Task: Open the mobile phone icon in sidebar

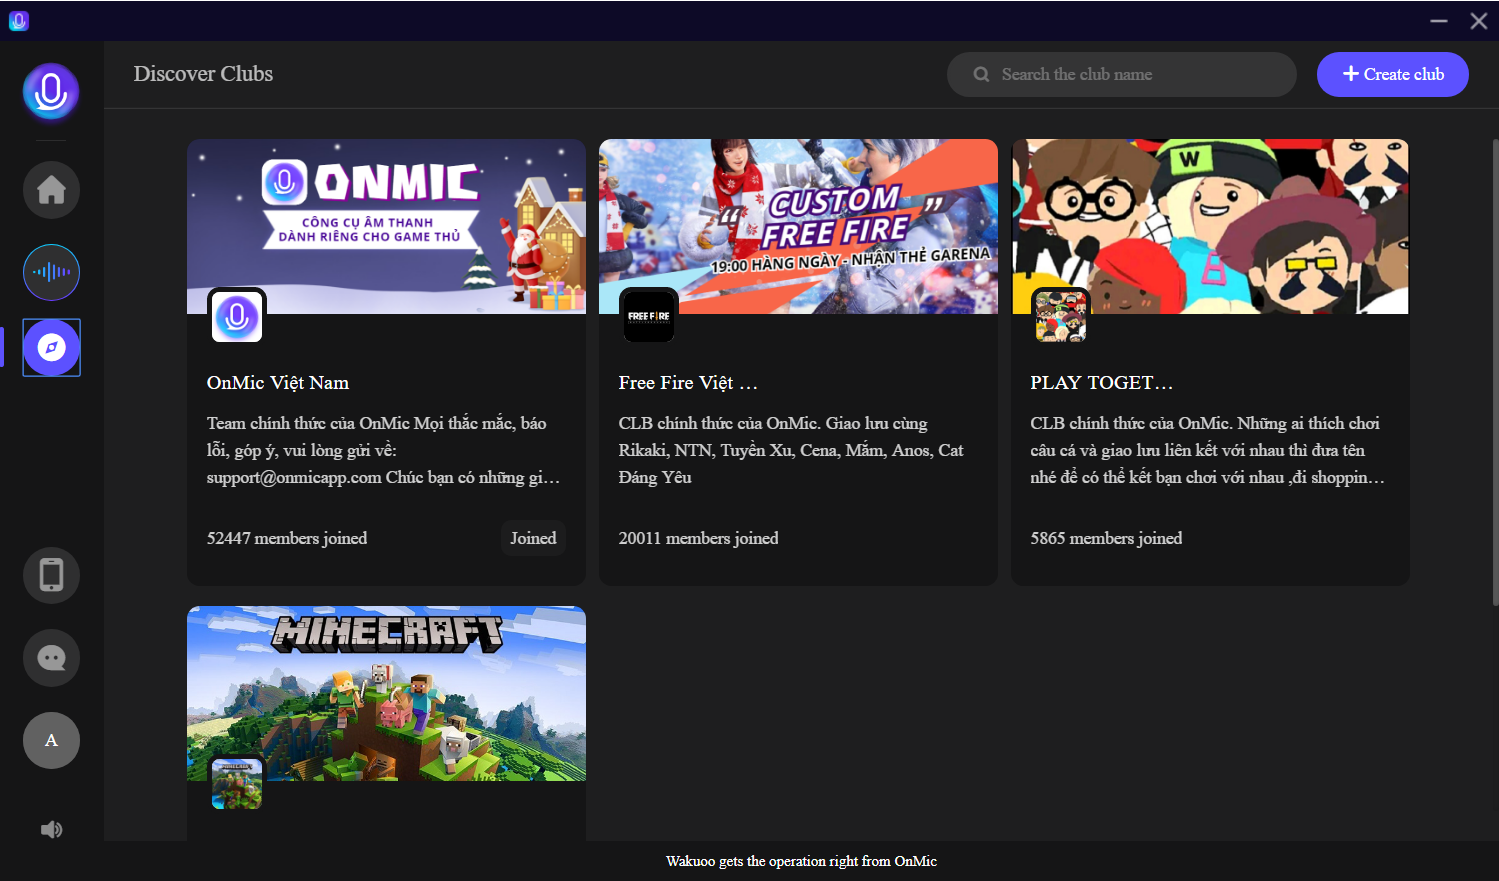Action: (x=51, y=575)
